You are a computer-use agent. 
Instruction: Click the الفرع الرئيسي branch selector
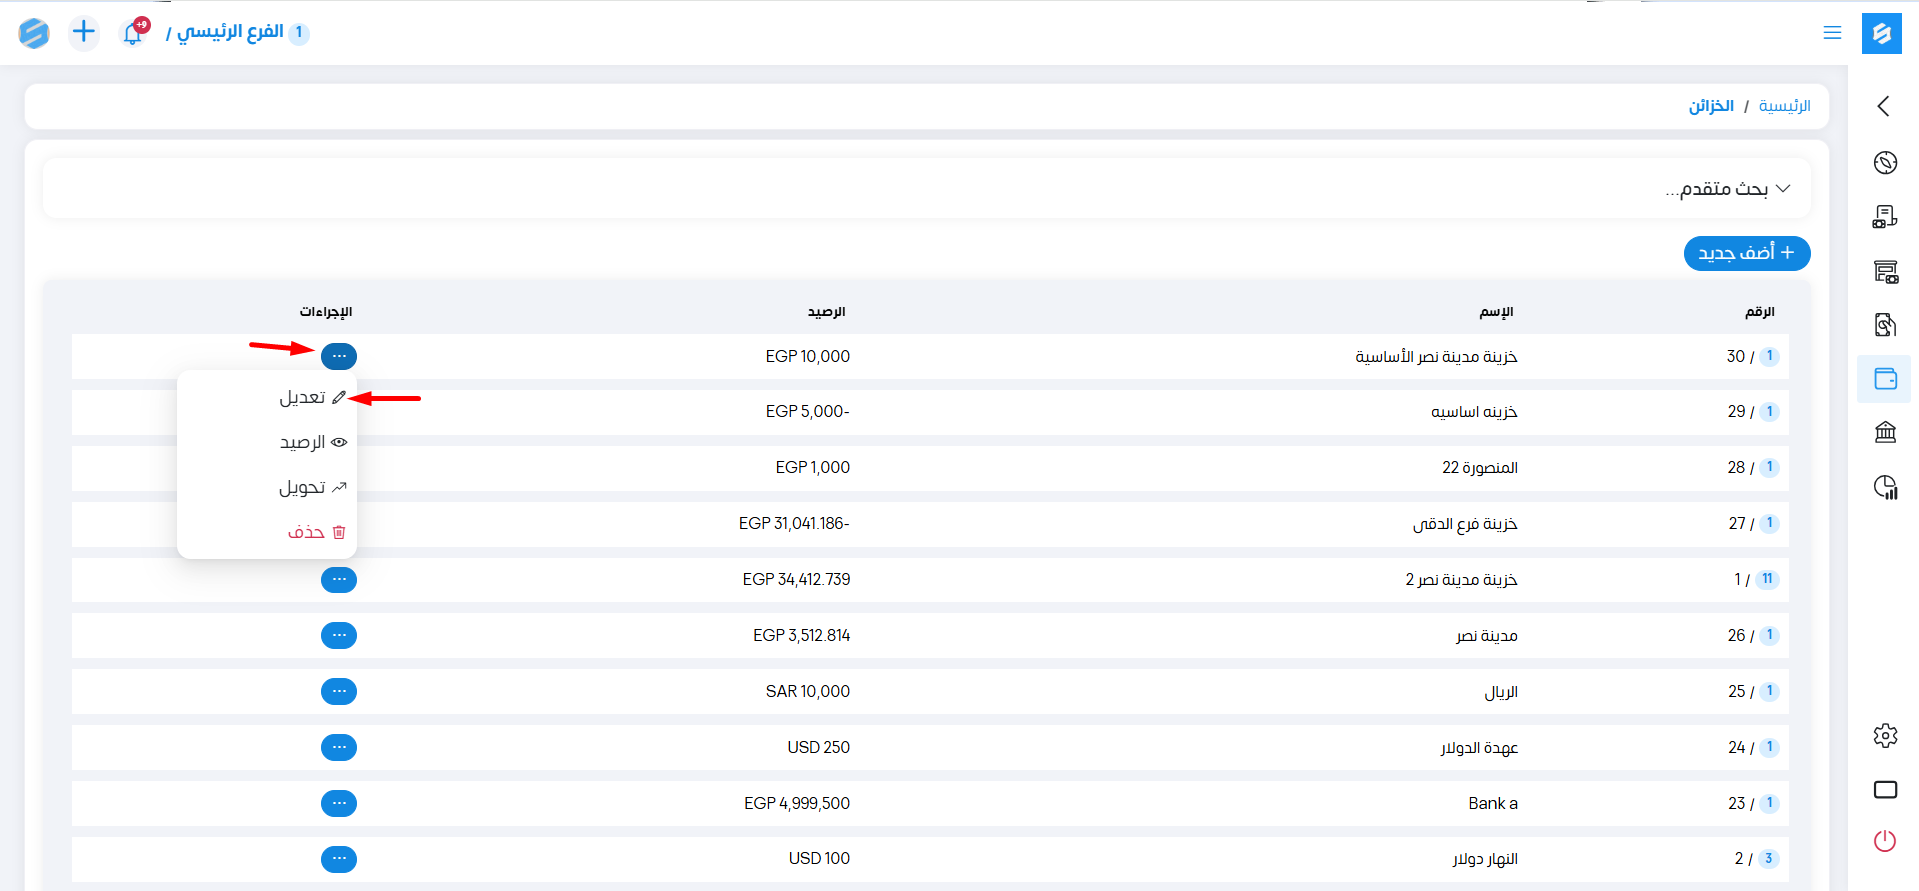[230, 33]
